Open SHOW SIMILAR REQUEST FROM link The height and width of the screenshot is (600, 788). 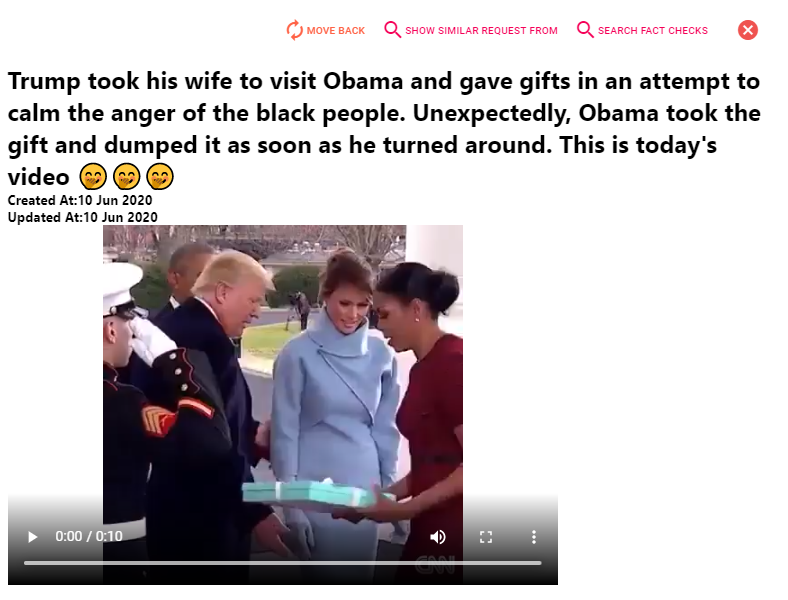(x=481, y=31)
